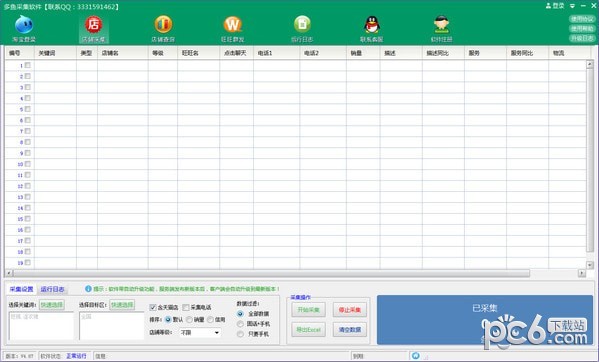
Task: Click the red 停止采集 stop button
Action: (x=350, y=310)
